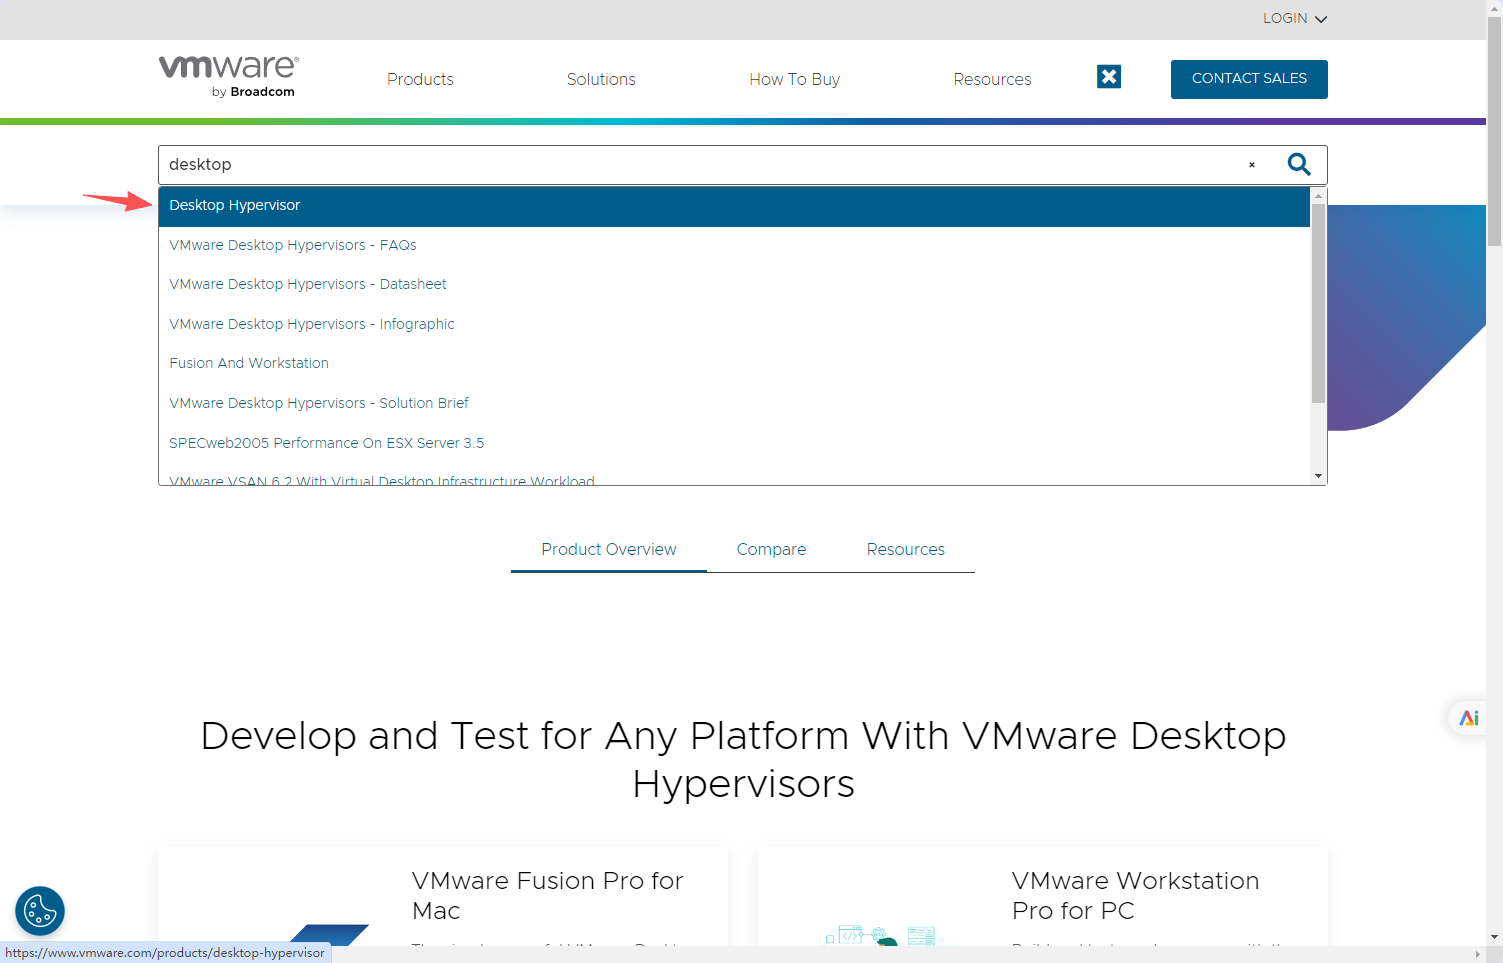Click the VMware Fusion Pro for Mac heading
Screen dimensions: 1503x963
[x=547, y=895]
